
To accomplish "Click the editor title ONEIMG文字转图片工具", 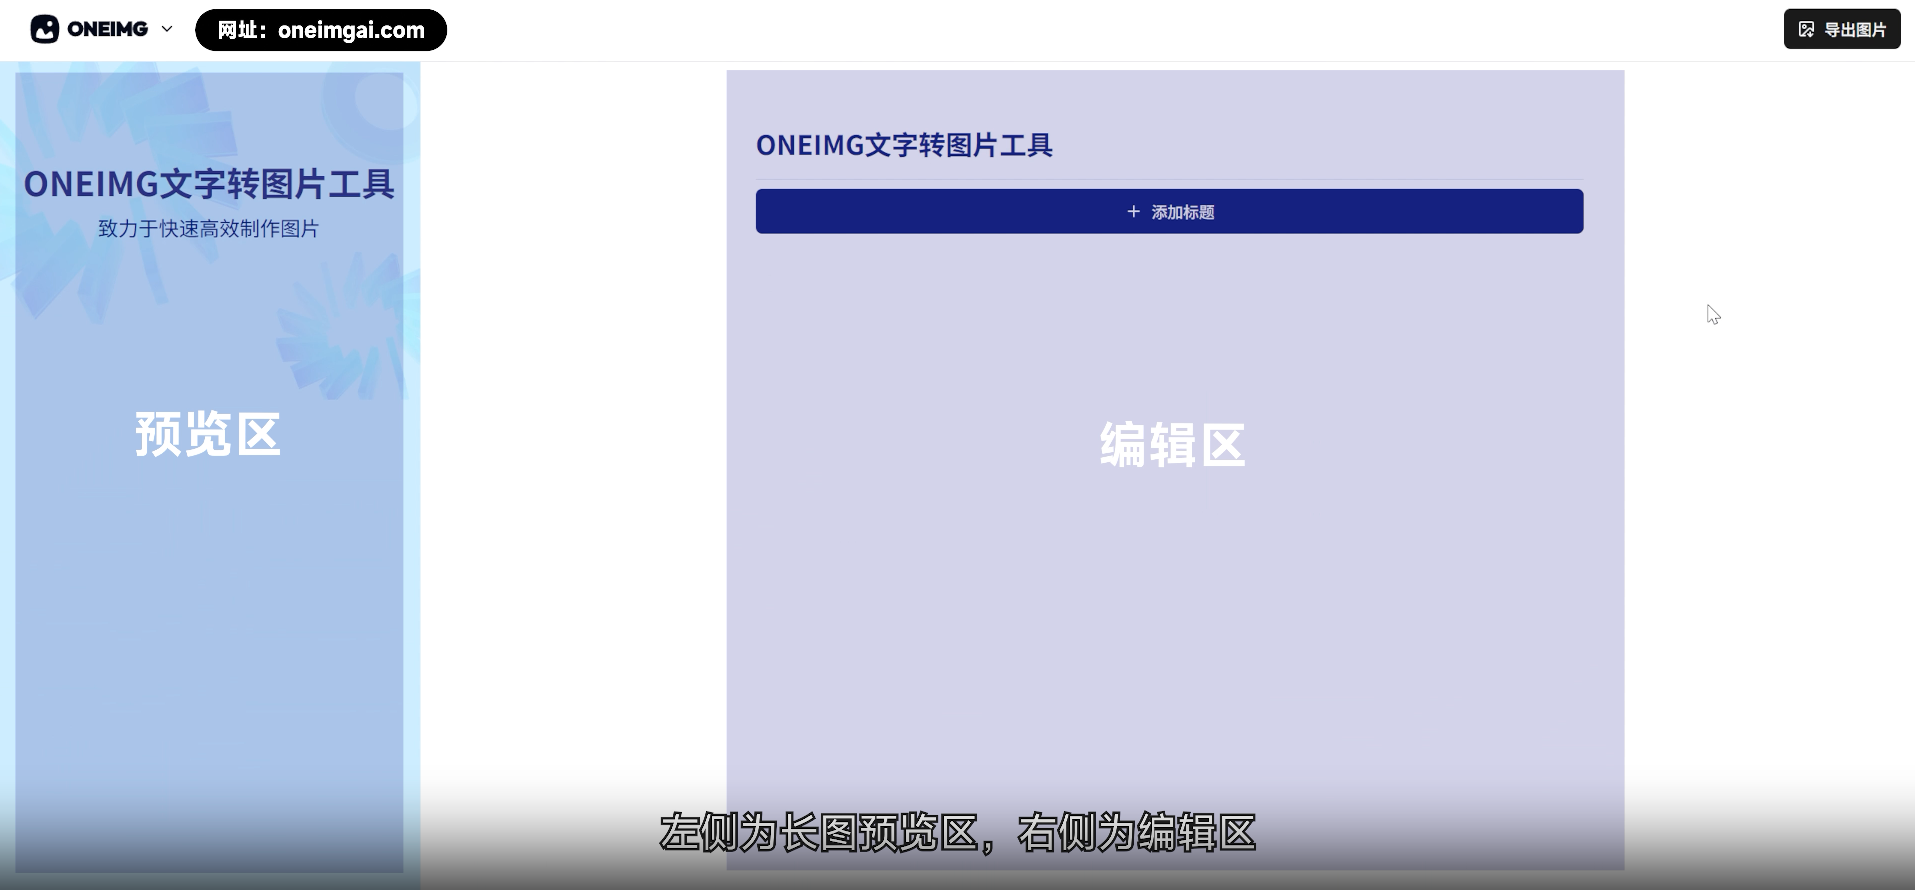I will [x=904, y=146].
